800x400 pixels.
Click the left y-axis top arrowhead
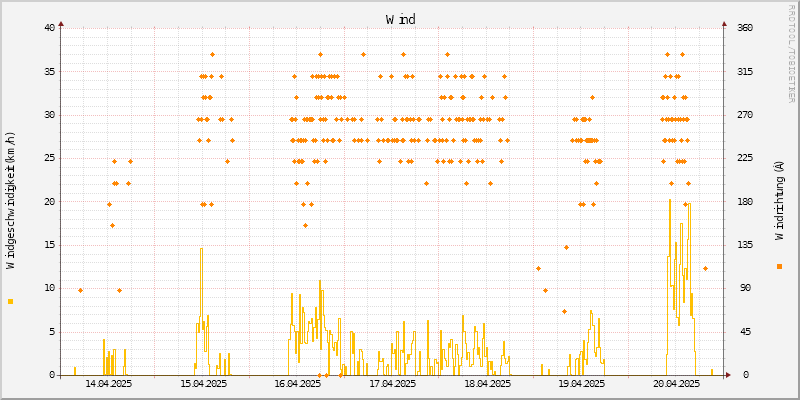[61, 23]
